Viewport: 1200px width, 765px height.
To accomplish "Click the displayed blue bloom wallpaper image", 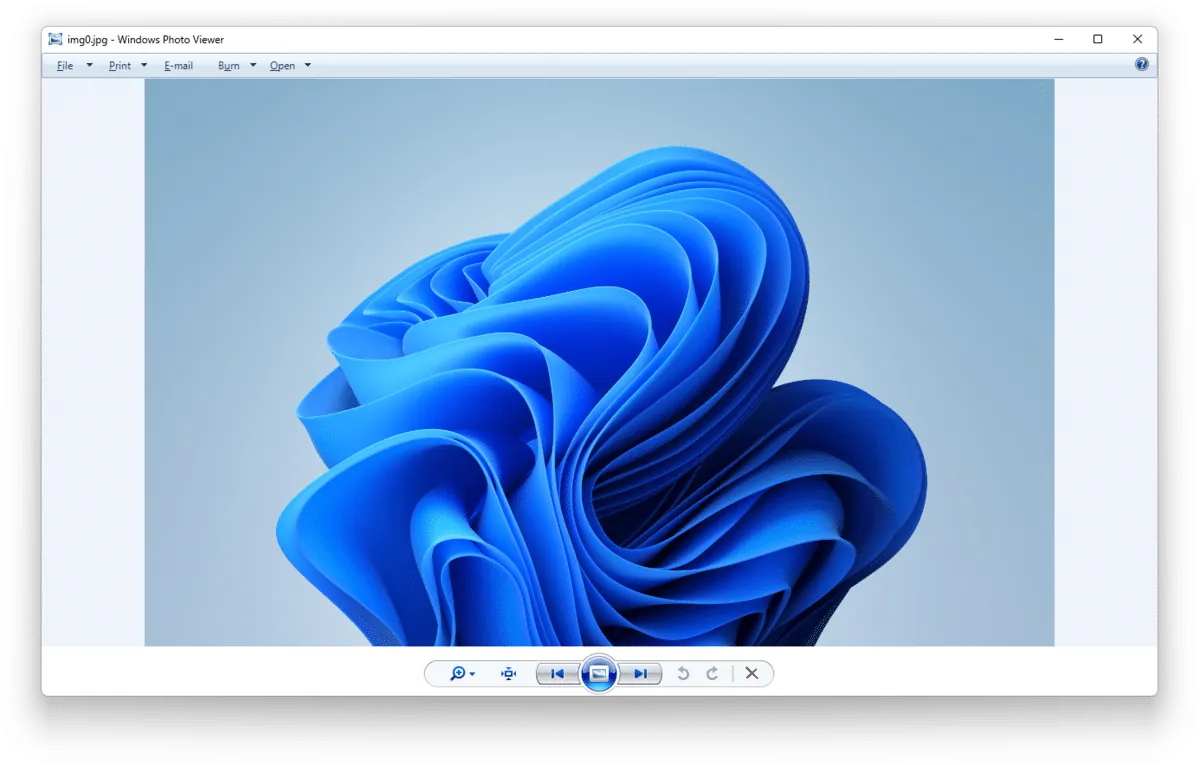I will [599, 362].
